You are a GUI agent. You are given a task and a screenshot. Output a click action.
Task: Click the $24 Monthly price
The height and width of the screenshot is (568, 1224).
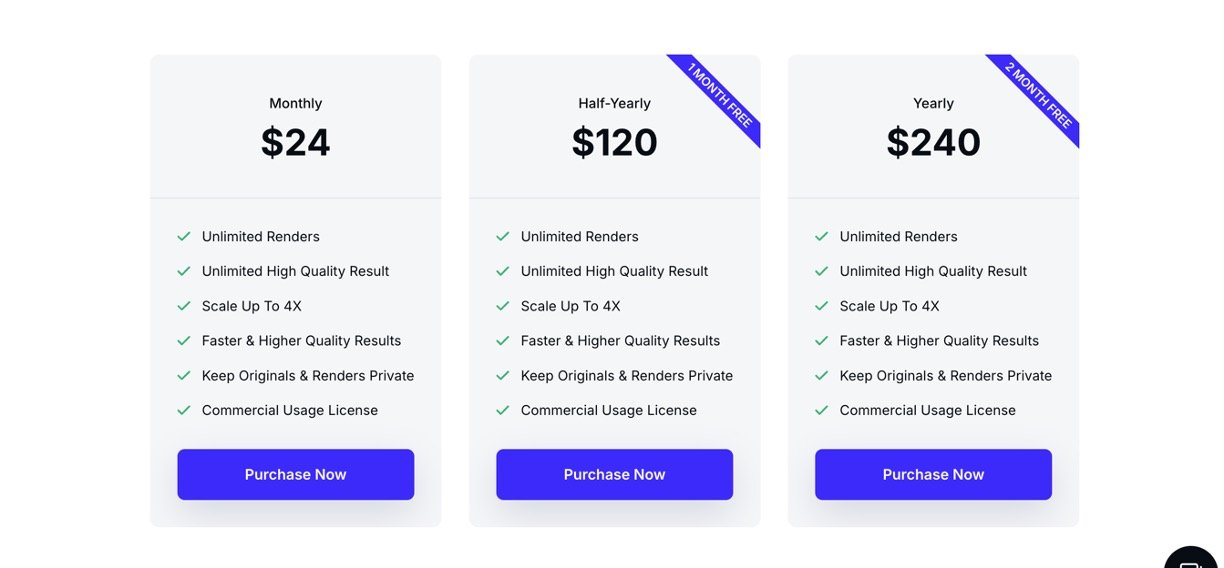coord(295,142)
